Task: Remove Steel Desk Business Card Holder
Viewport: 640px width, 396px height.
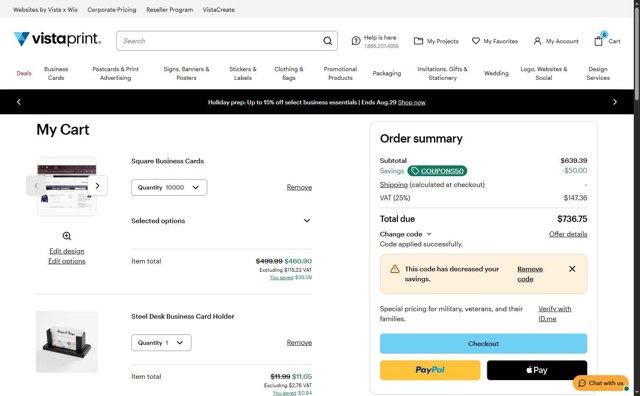Action: click(x=299, y=343)
